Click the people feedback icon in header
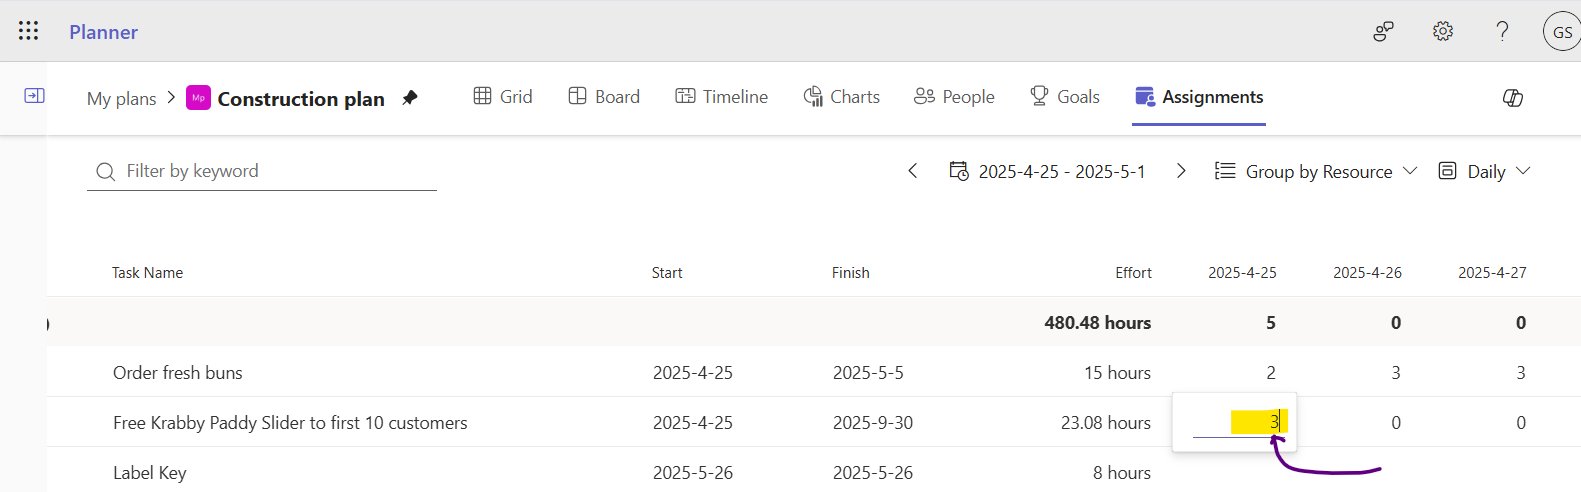The width and height of the screenshot is (1581, 492). click(1383, 31)
